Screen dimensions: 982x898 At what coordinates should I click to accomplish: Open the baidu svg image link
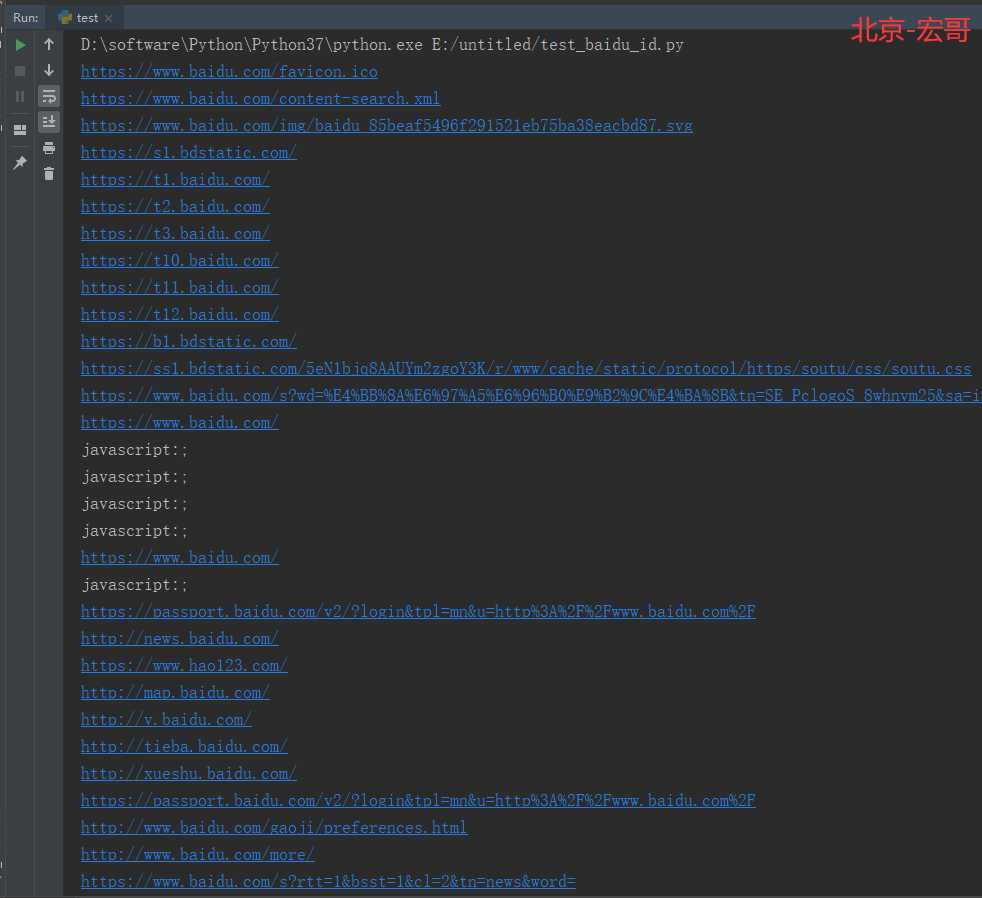pyautogui.click(x=386, y=126)
